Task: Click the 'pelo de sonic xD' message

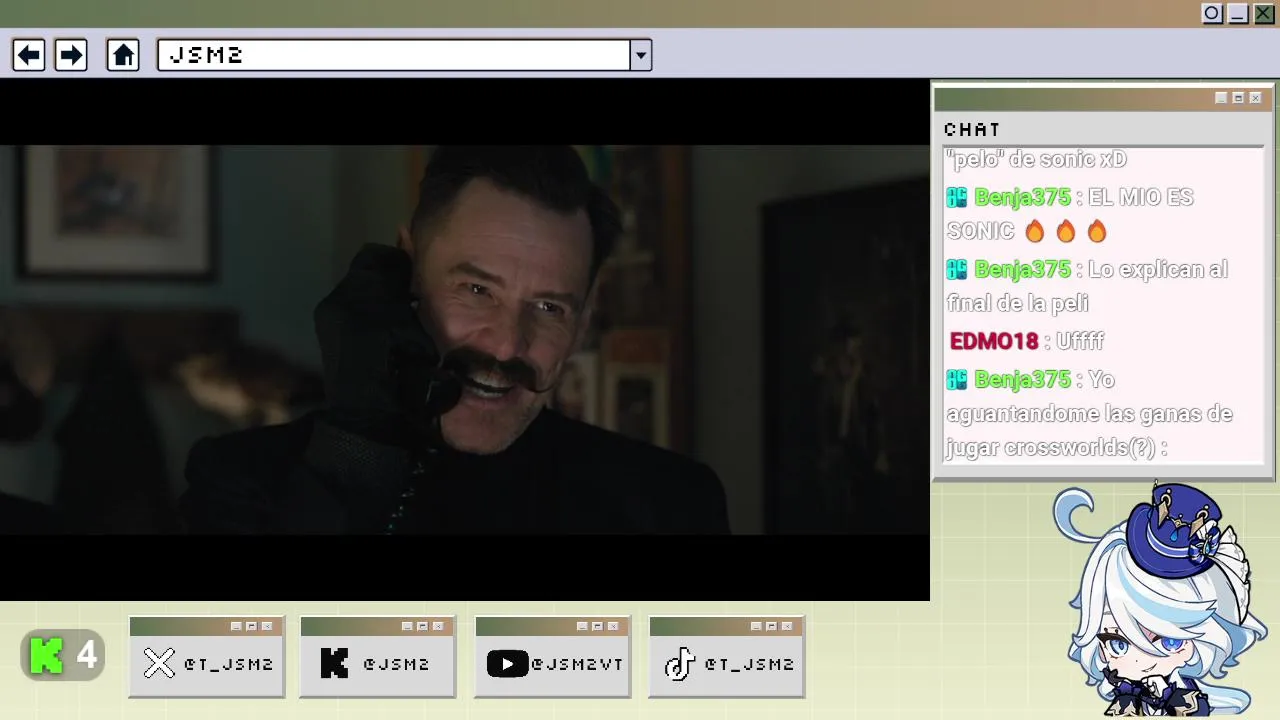Action: point(1037,159)
